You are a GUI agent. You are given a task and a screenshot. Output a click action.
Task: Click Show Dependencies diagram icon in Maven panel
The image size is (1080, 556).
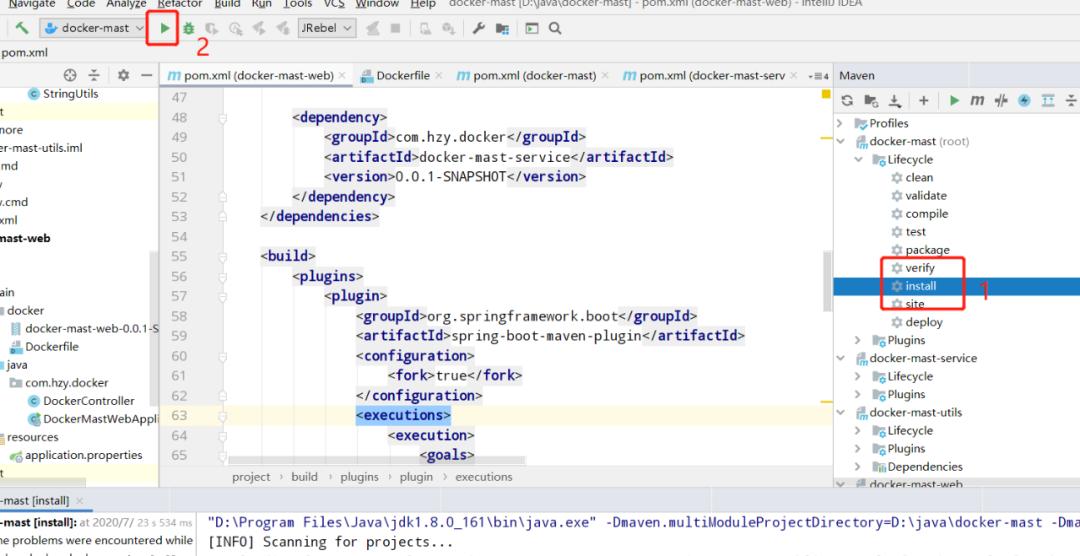pos(1048,101)
